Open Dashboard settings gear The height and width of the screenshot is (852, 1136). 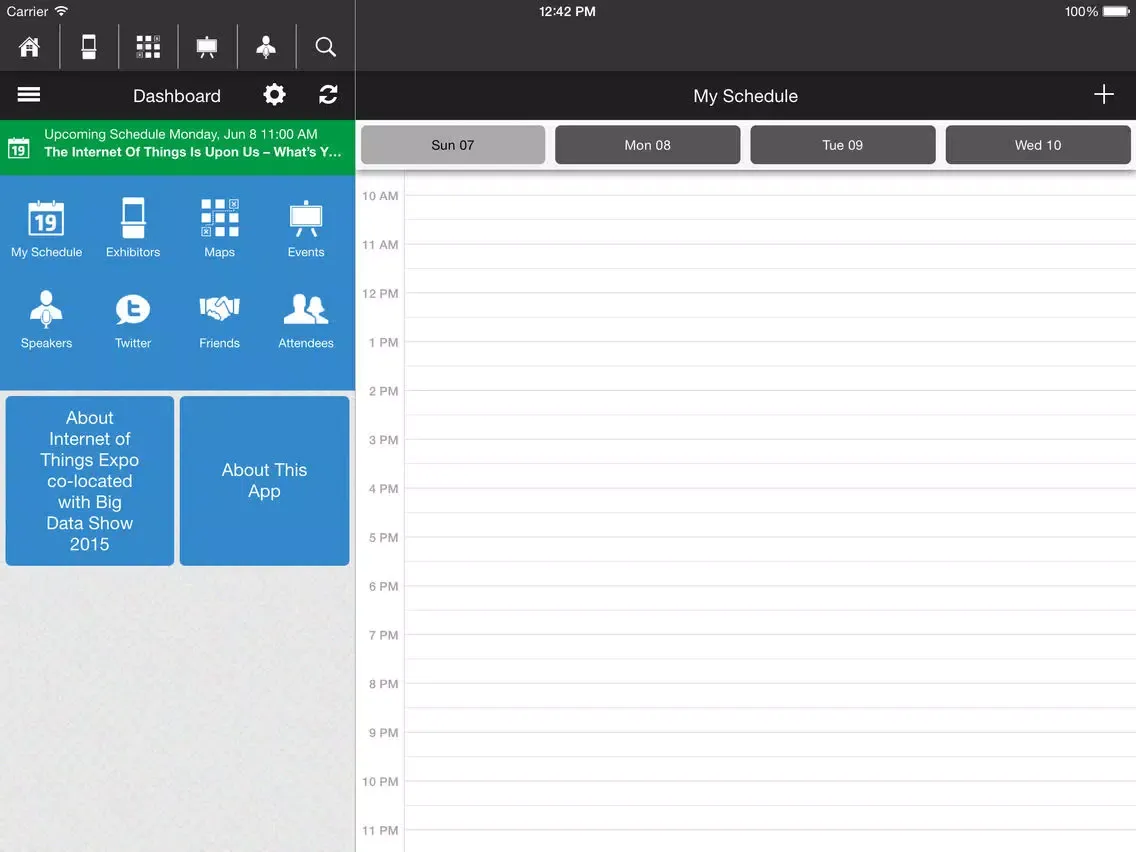[x=274, y=95]
